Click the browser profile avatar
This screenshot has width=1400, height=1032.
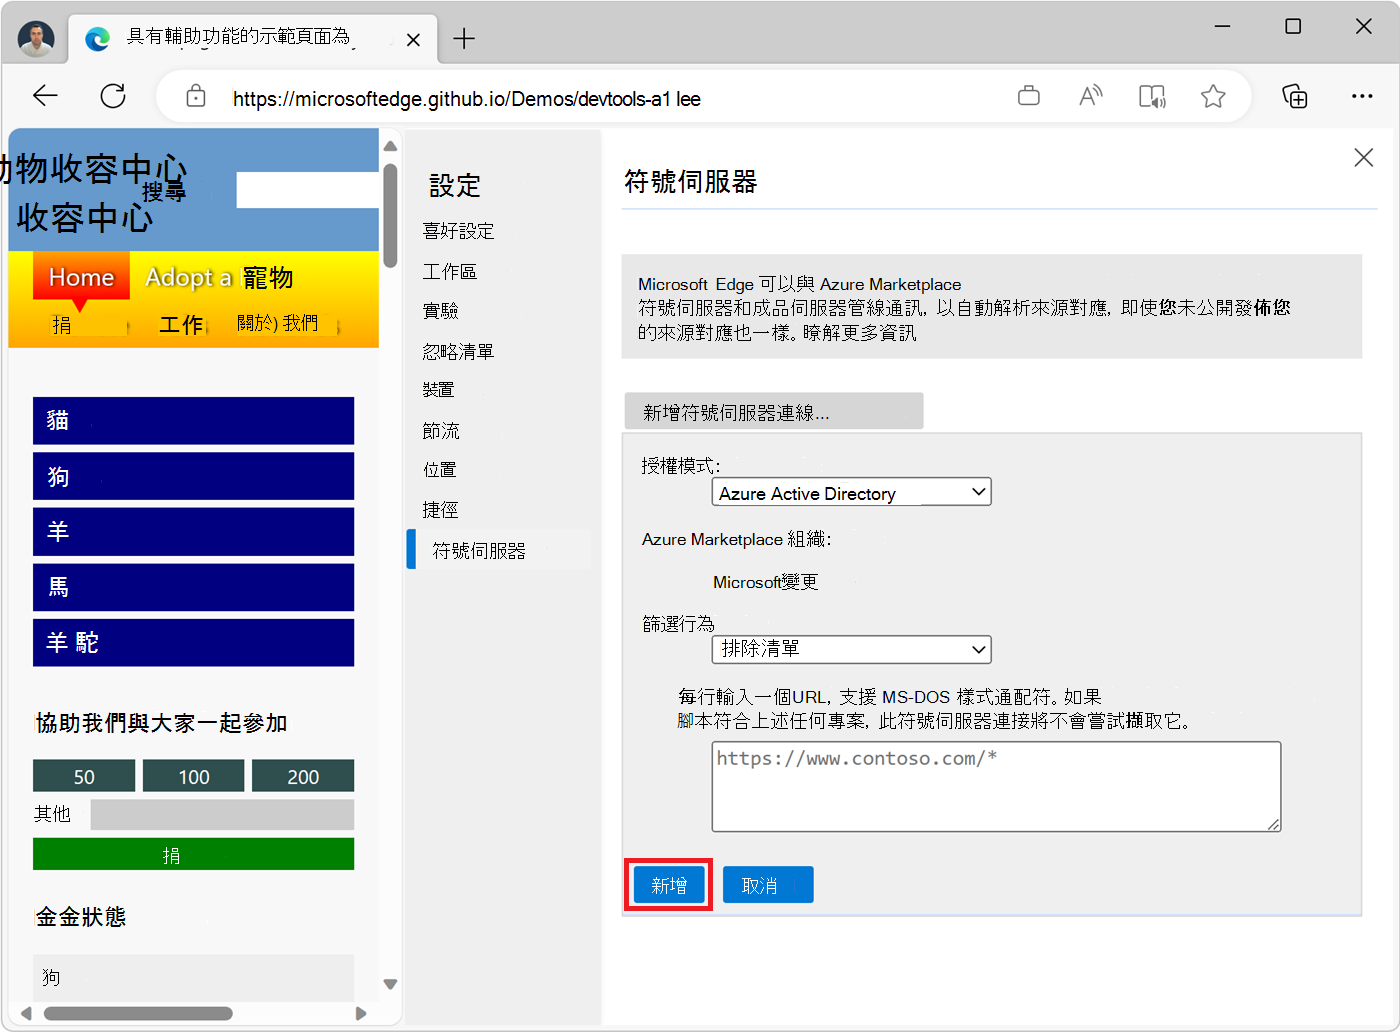tap(36, 38)
